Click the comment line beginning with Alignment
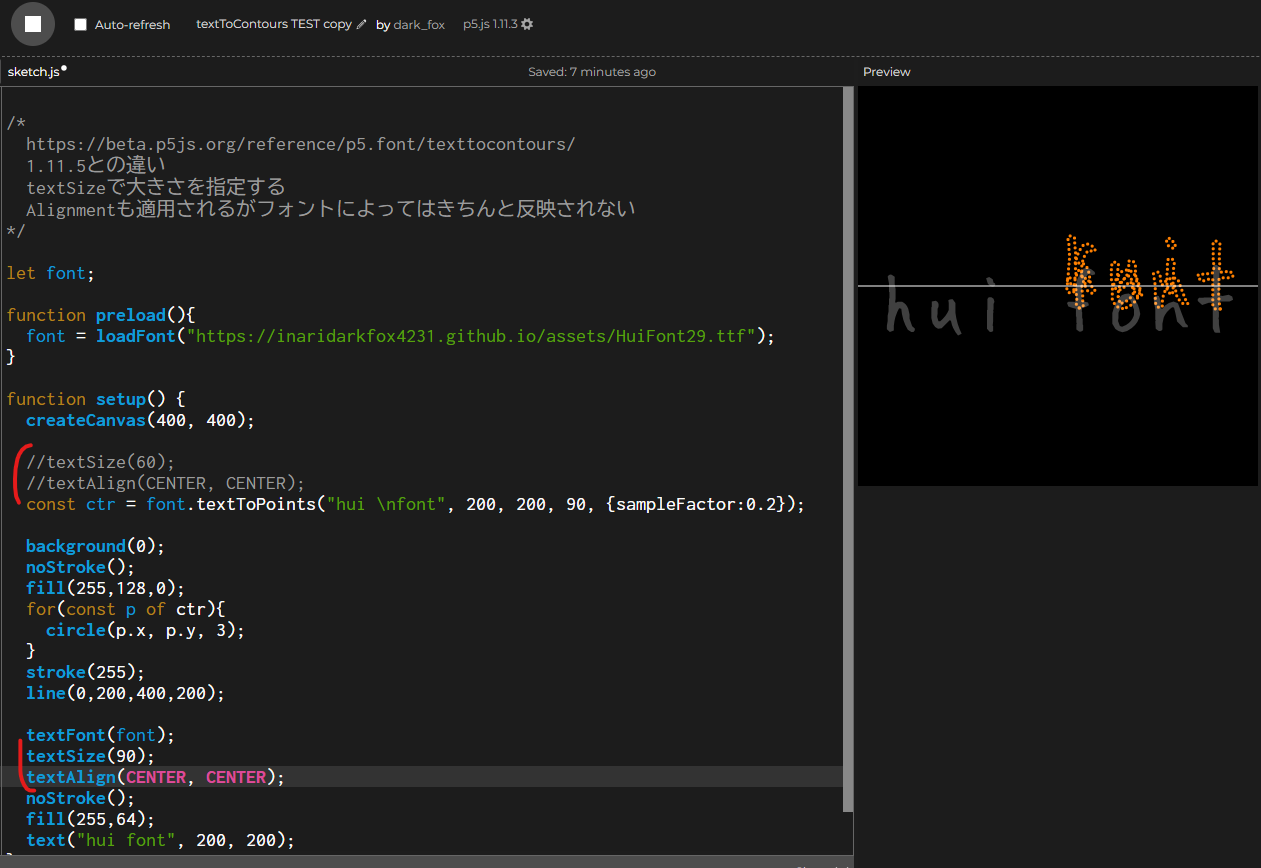This screenshot has height=868, width=1261. click(x=330, y=209)
